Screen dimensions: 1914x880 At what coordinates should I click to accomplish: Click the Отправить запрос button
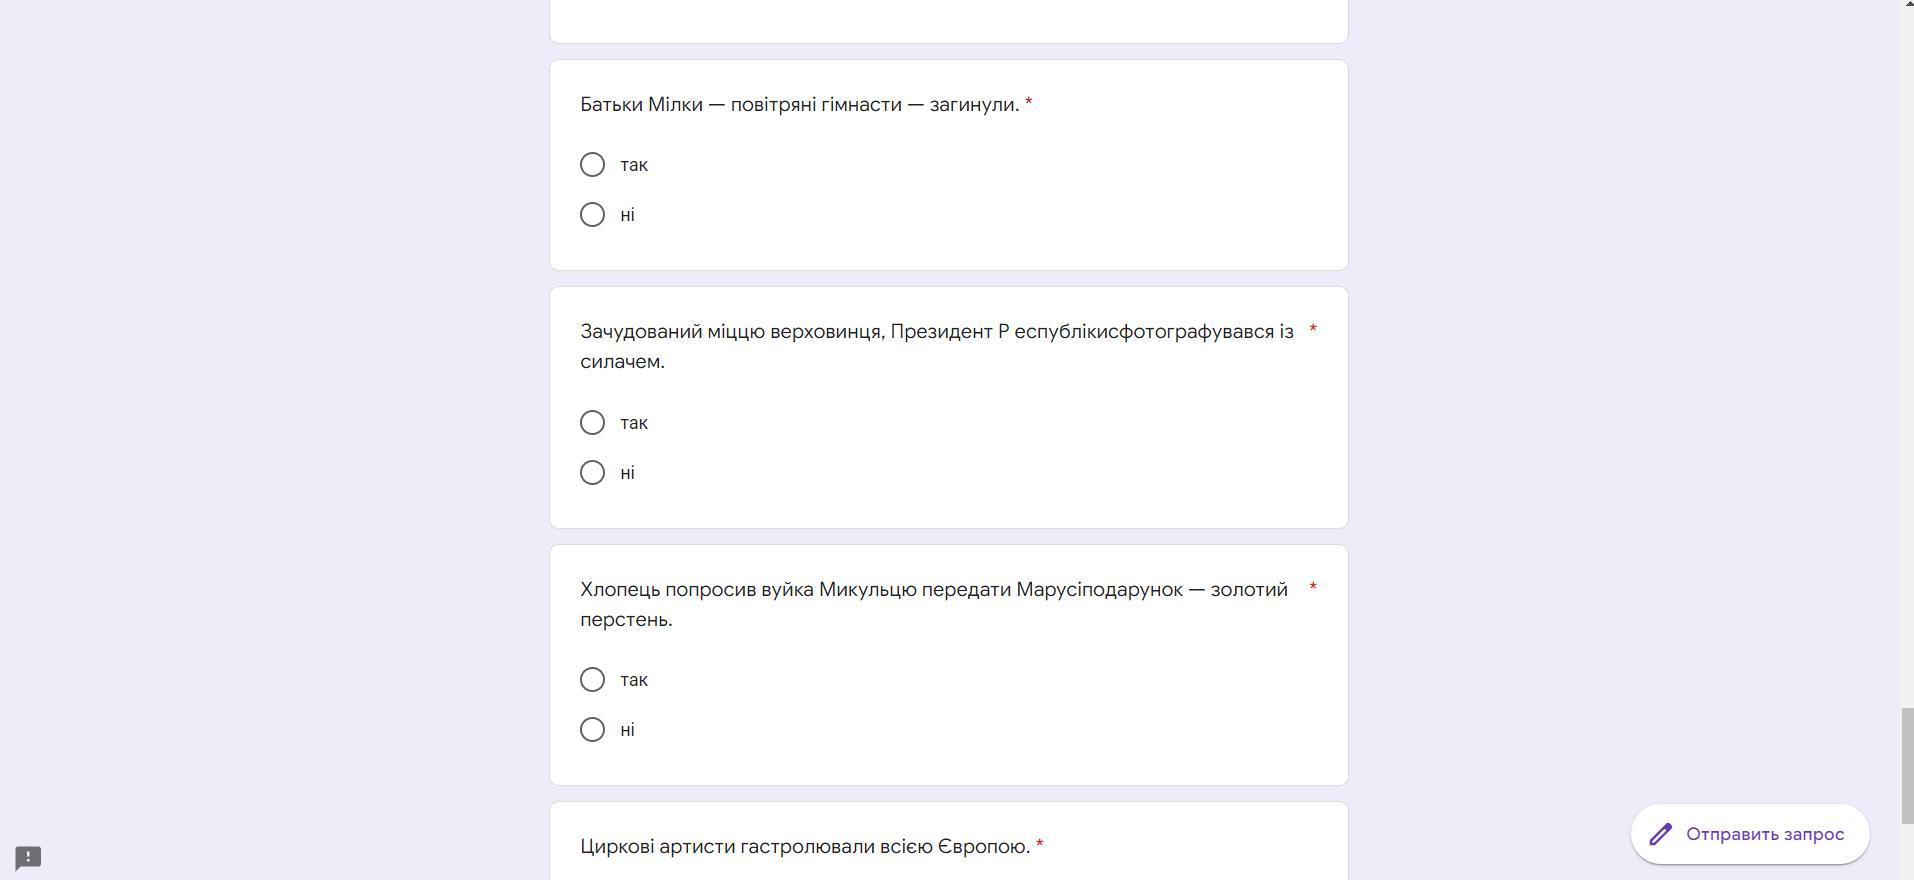(x=1750, y=834)
